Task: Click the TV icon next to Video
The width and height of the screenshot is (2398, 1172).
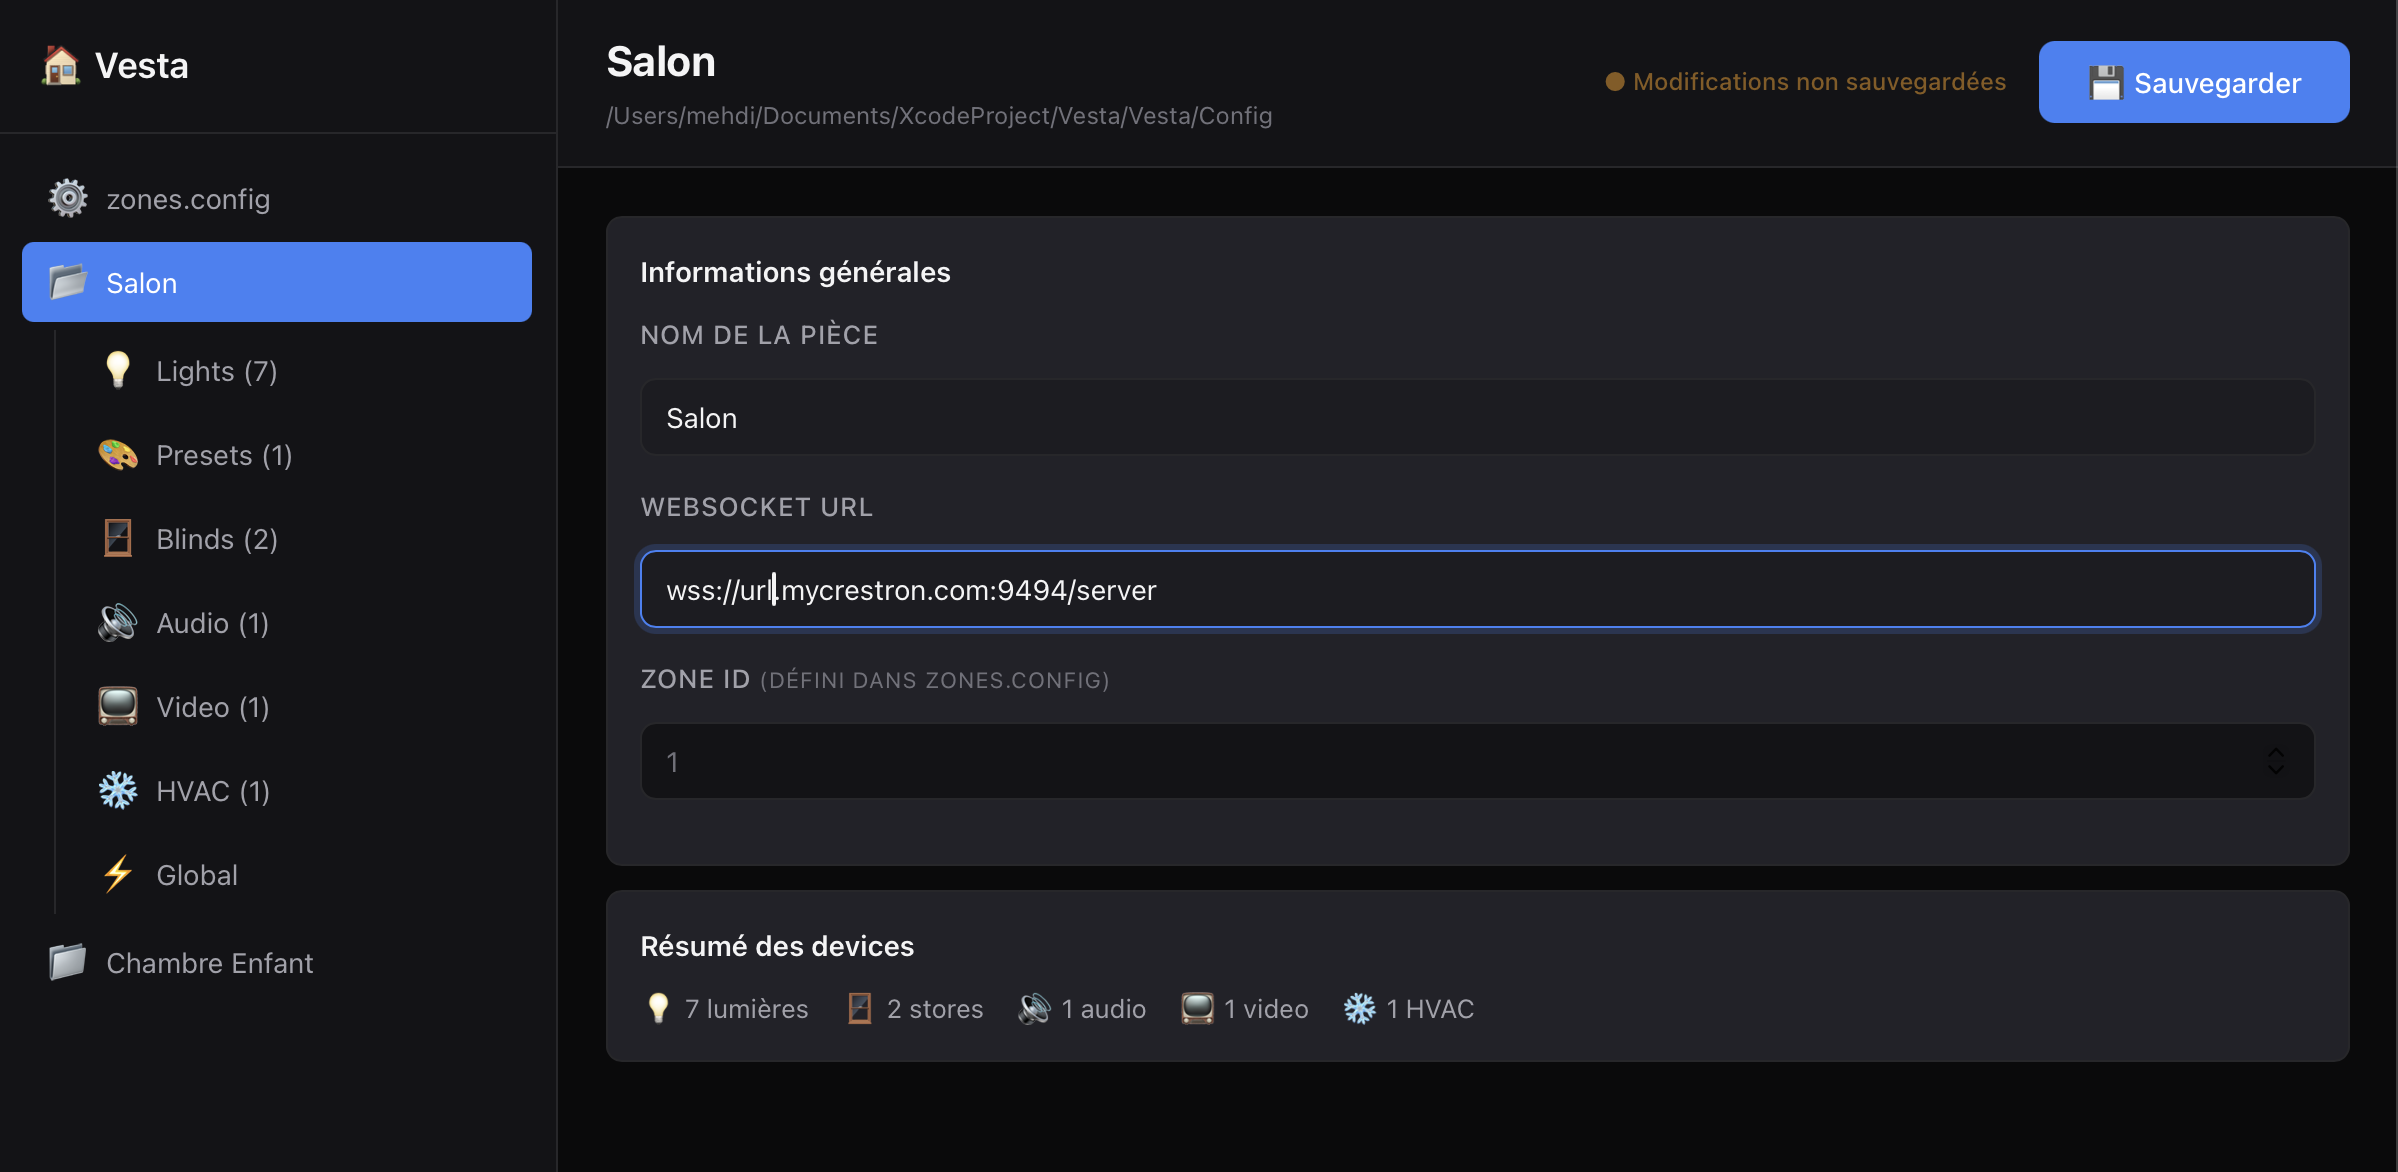Action: coord(118,706)
